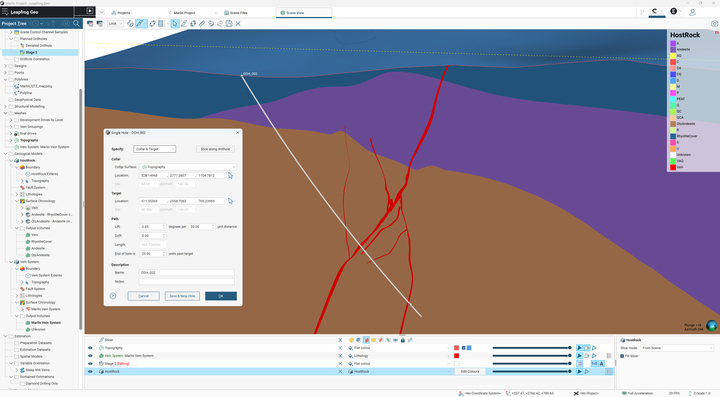Click the Cancel button in dialog

(x=143, y=296)
